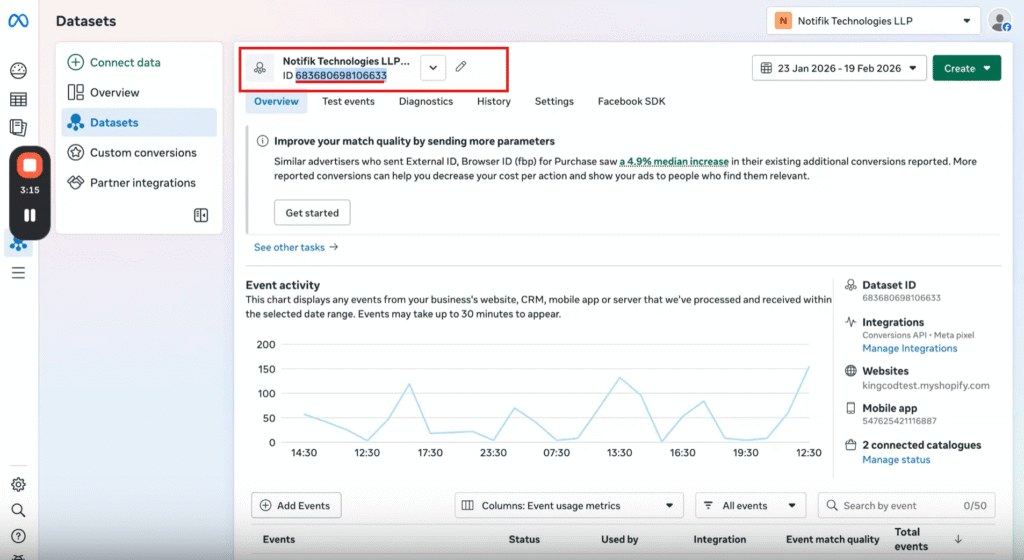Switch to the Test events tab
The height and width of the screenshot is (560, 1024).
348,101
